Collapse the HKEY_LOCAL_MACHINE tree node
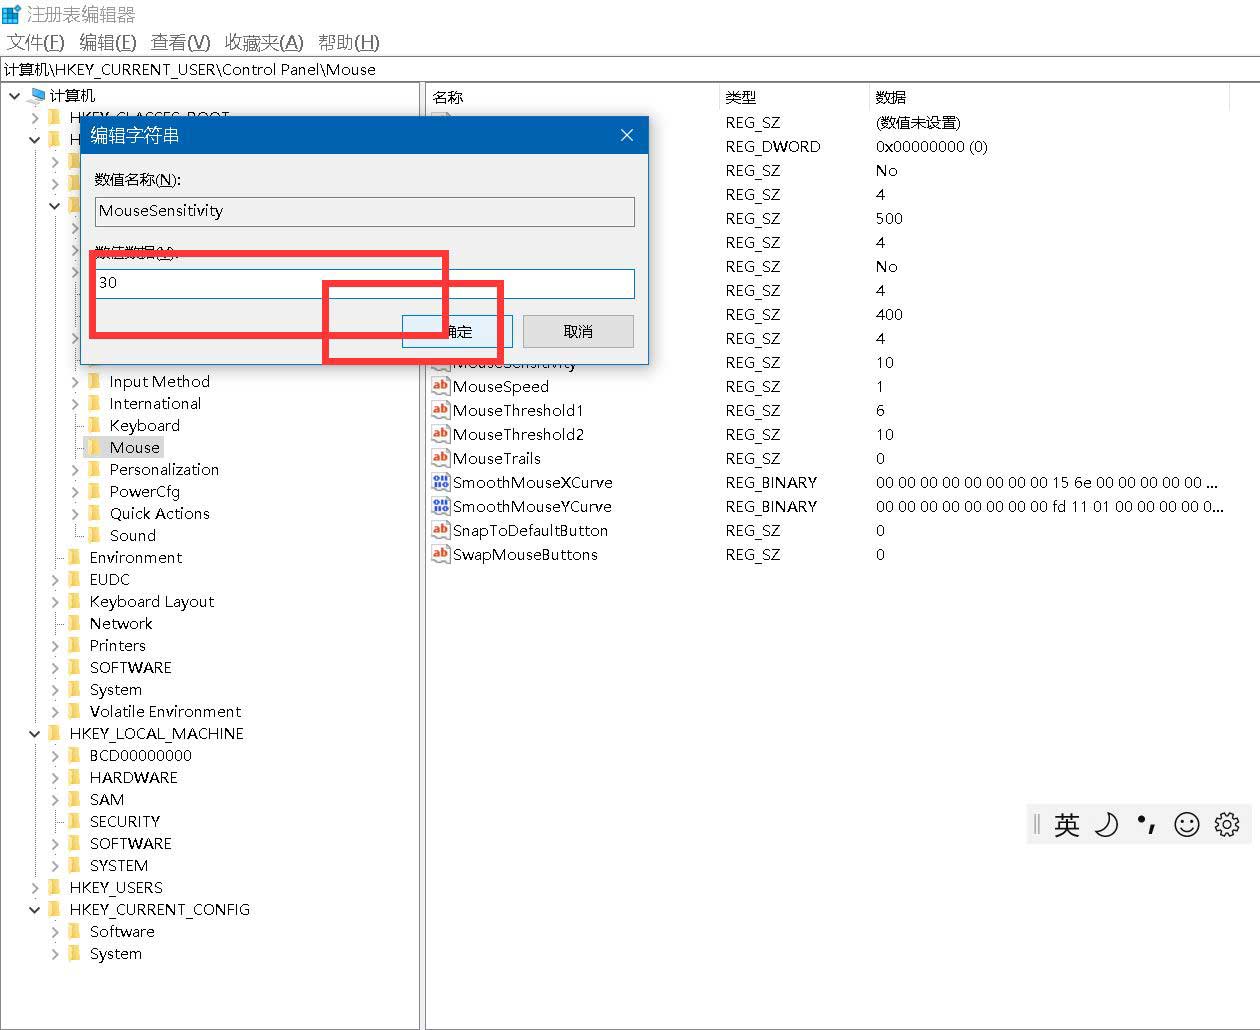This screenshot has height=1030, width=1260. 35,734
